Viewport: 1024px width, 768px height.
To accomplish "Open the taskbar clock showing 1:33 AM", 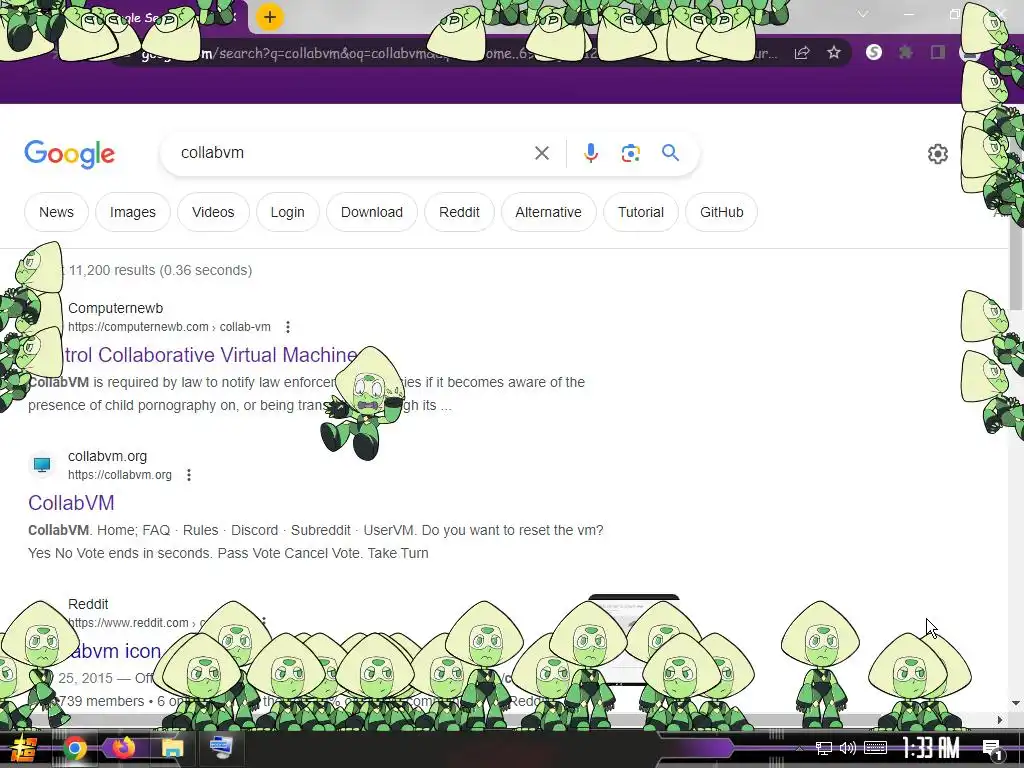I will coord(931,748).
